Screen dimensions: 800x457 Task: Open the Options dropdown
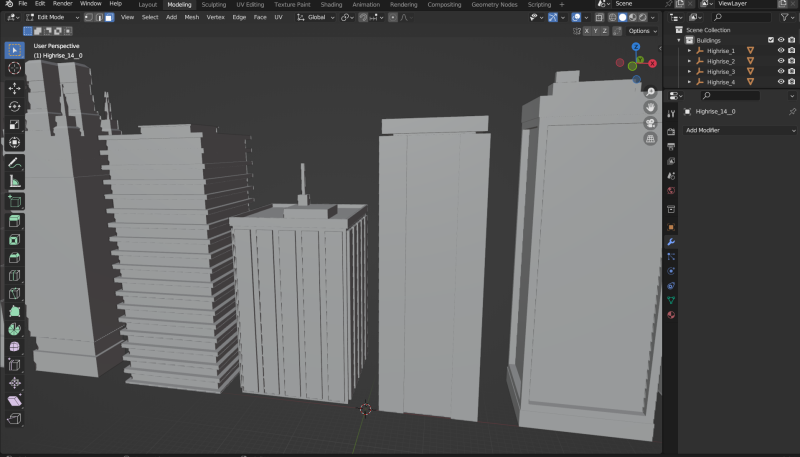642,31
